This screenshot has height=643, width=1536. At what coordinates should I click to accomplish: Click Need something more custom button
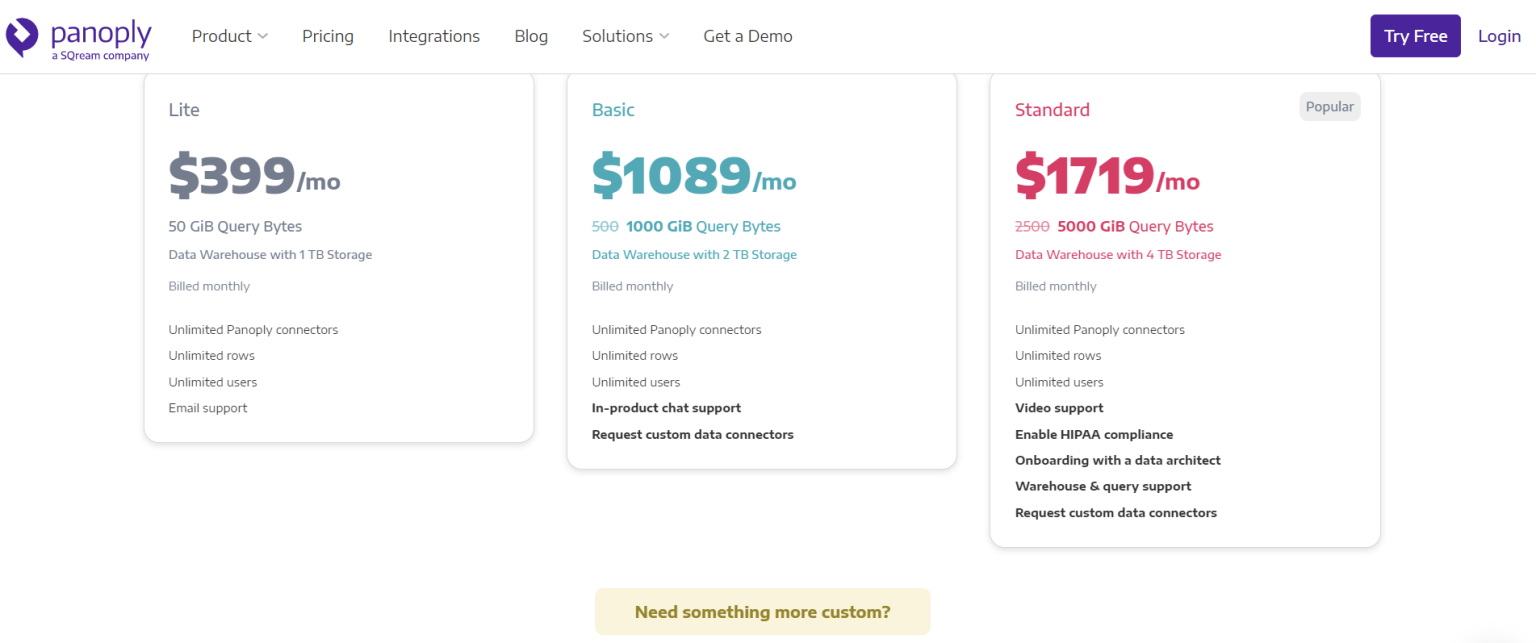pyautogui.click(x=762, y=611)
